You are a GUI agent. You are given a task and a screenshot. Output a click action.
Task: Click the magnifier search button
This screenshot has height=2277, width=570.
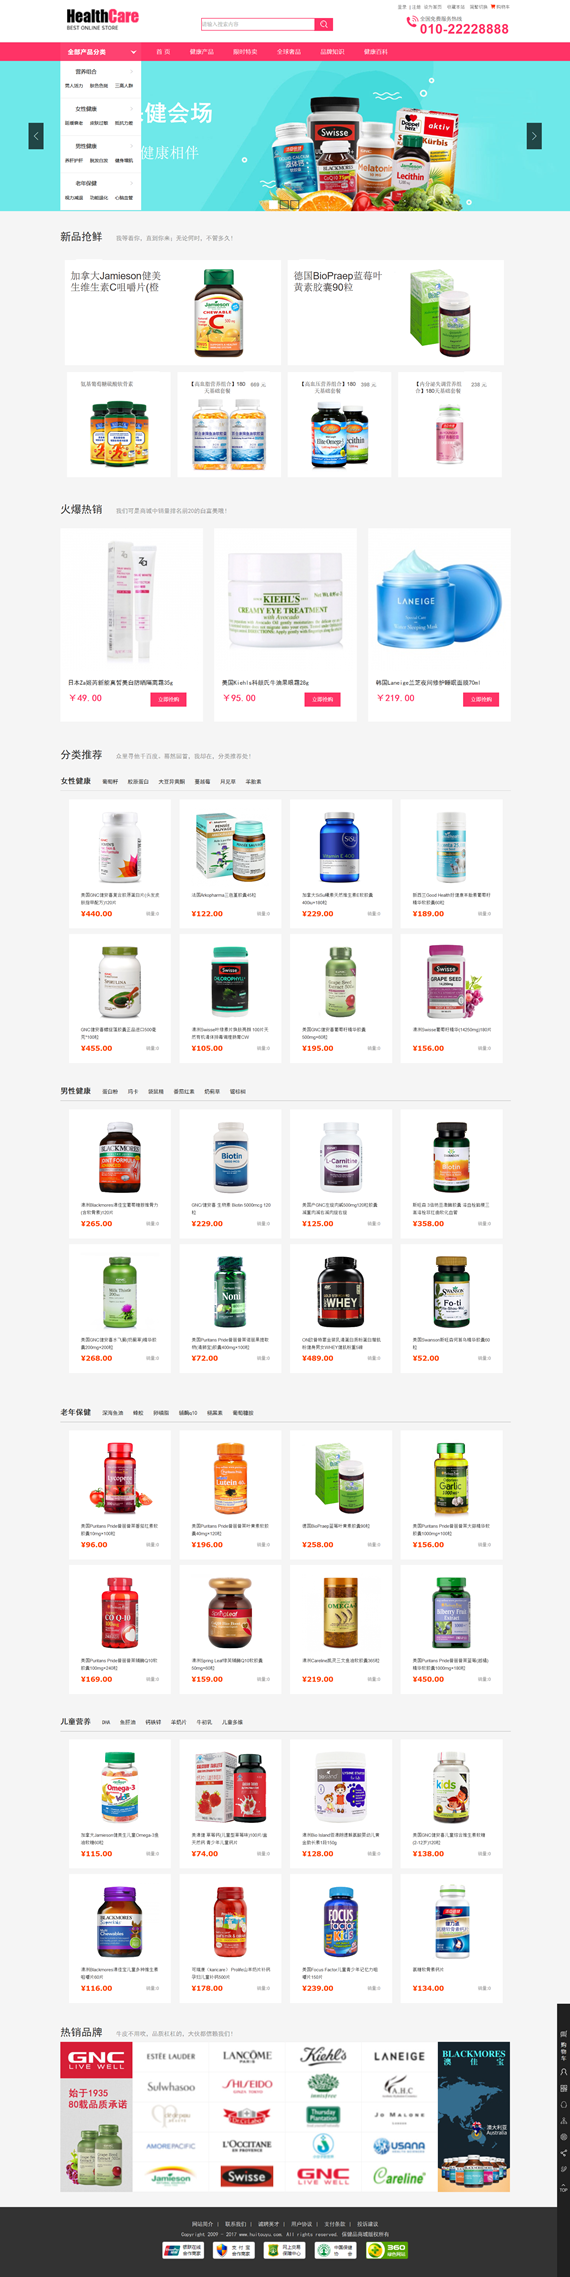coord(324,24)
